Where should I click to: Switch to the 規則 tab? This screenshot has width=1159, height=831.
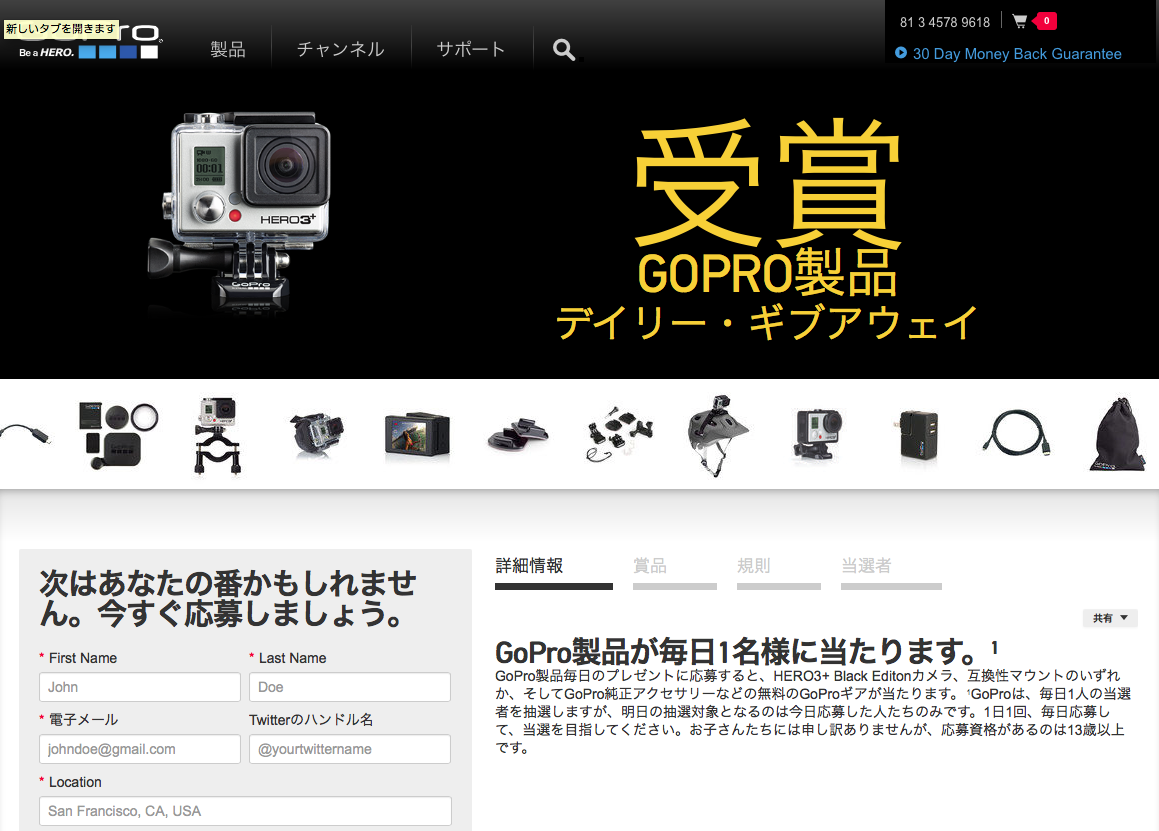pyautogui.click(x=779, y=571)
